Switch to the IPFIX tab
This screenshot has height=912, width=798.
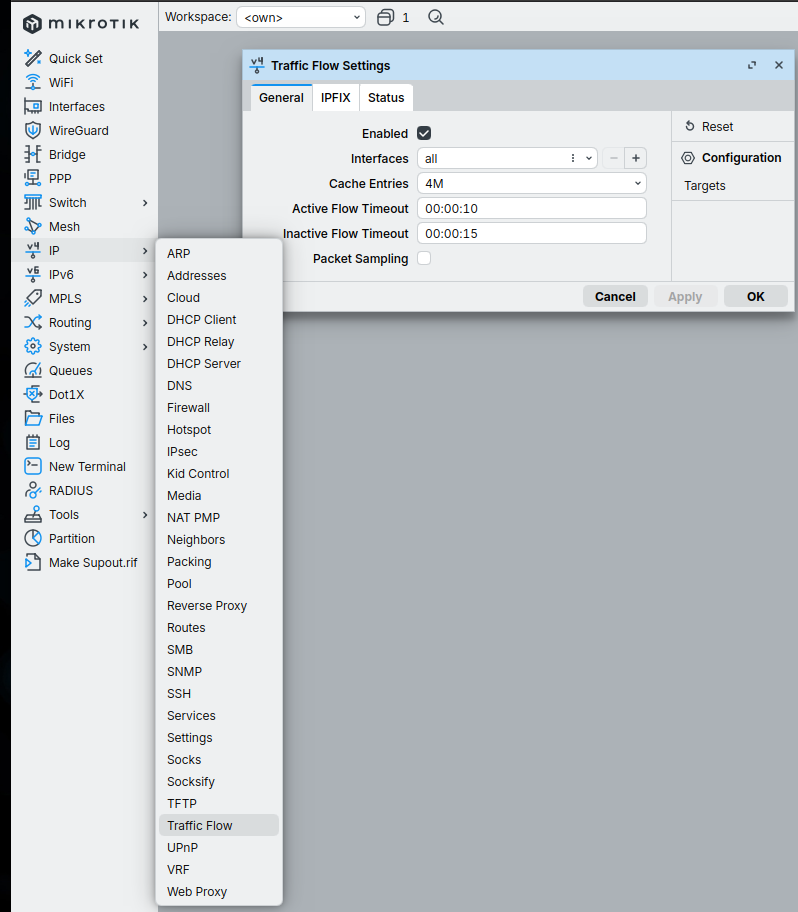336,98
